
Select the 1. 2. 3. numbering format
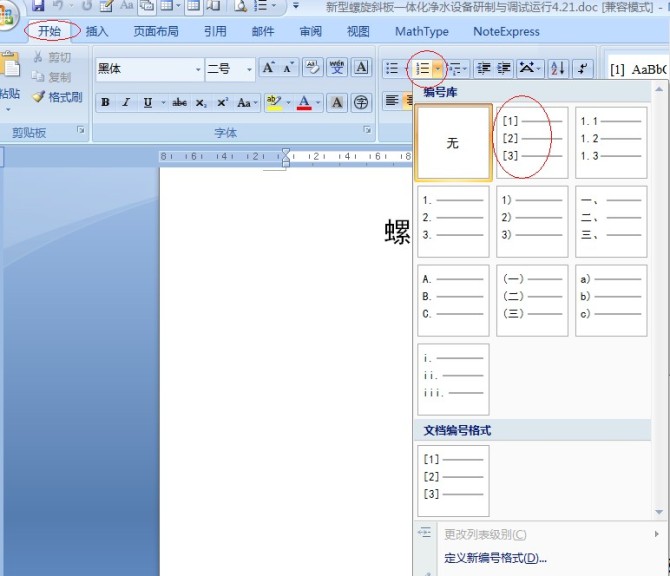click(x=453, y=221)
